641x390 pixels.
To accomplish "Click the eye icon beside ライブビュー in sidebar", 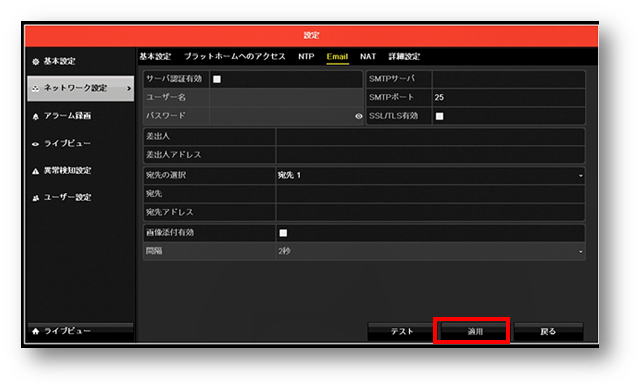I will [36, 144].
